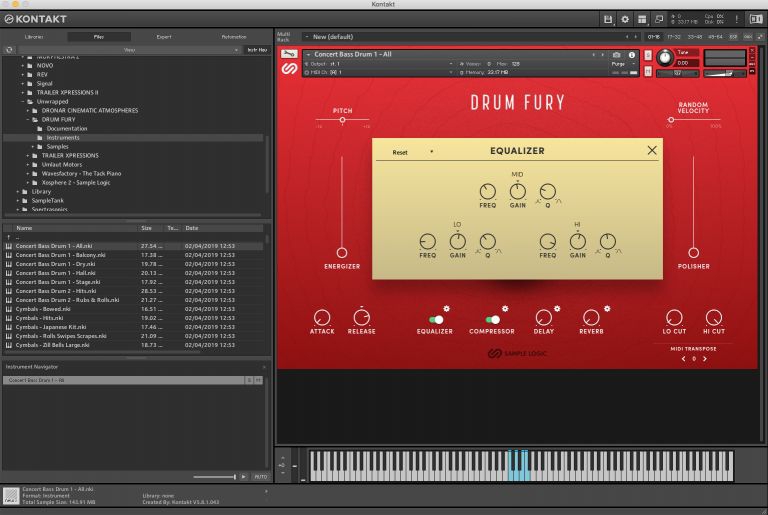768x515 pixels.
Task: Toggle Instr Nav button in browser
Action: pos(257,50)
